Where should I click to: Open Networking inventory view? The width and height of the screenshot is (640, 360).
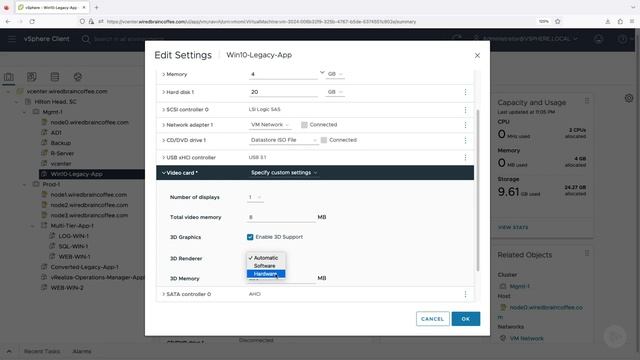point(78,77)
